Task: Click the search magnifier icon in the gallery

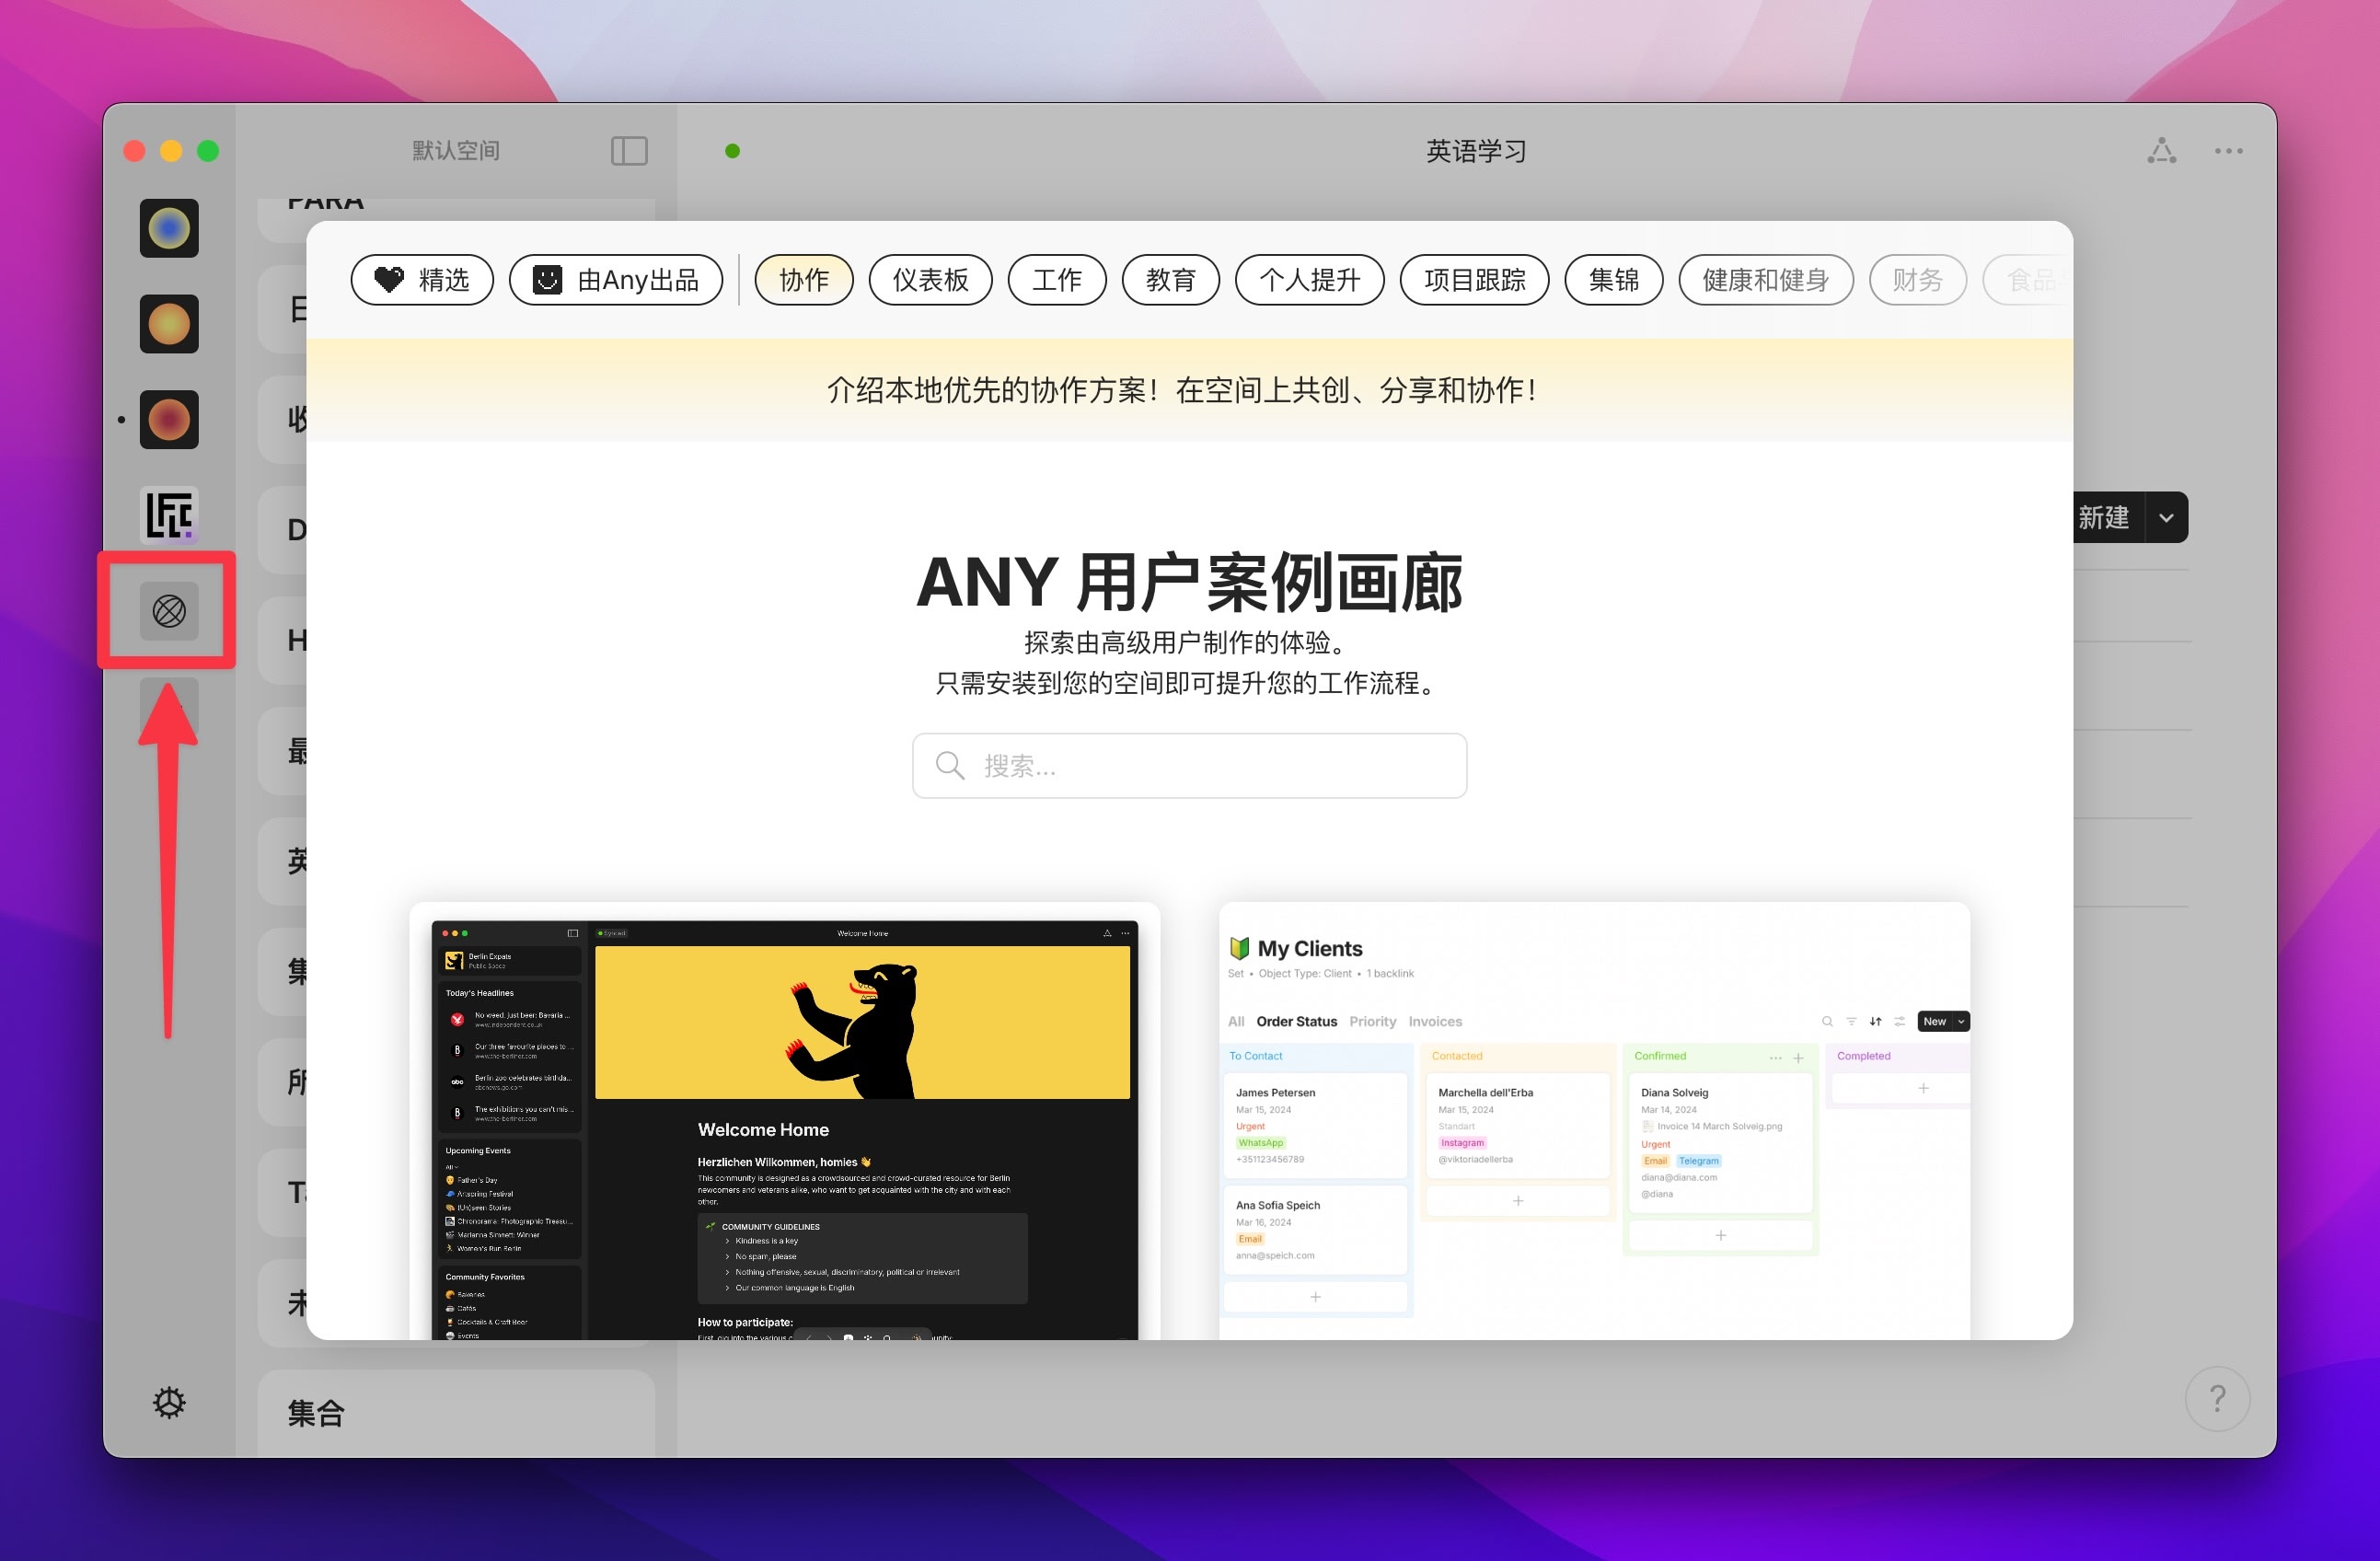Action: pos(949,766)
